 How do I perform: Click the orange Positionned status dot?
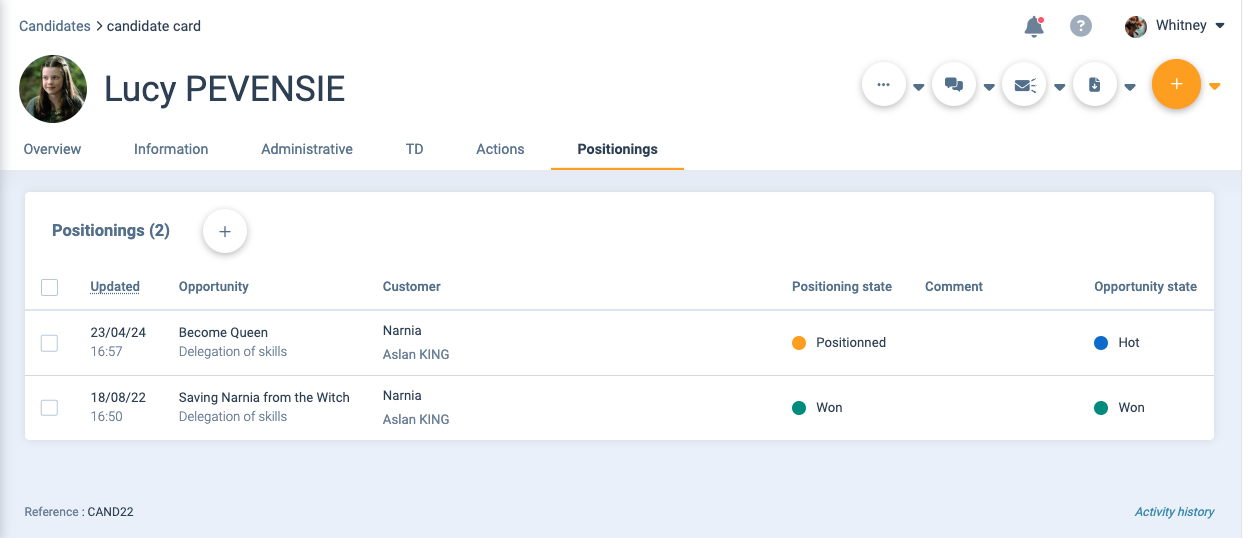[x=799, y=343]
